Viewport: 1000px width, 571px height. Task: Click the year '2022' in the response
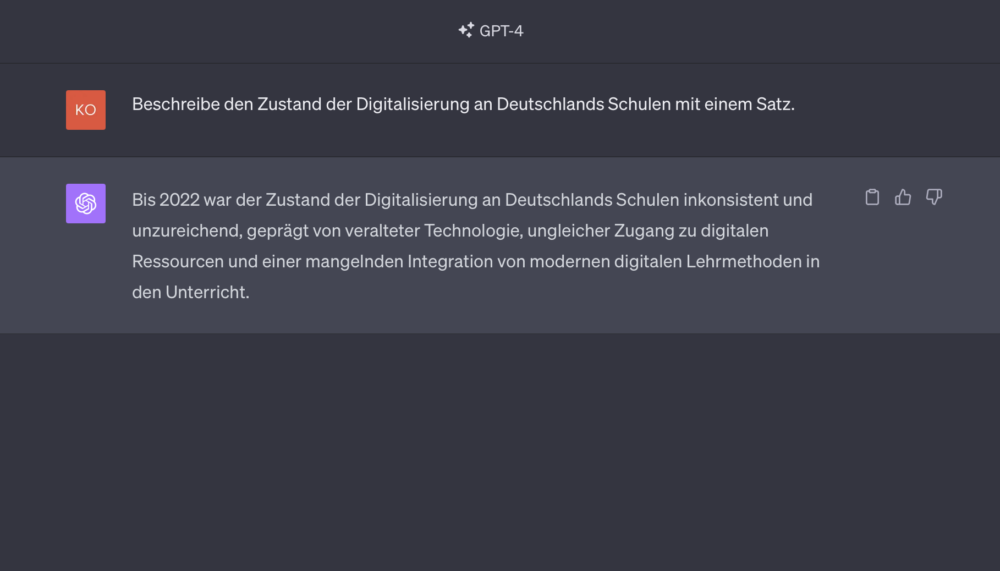(x=180, y=200)
